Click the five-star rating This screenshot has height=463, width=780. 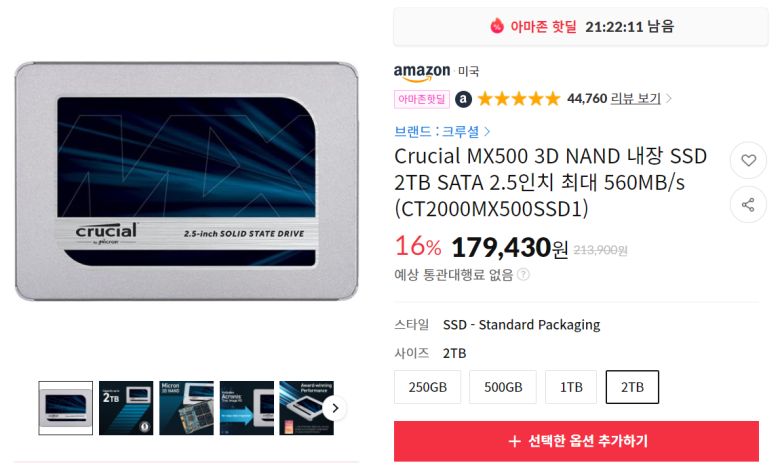tap(519, 98)
